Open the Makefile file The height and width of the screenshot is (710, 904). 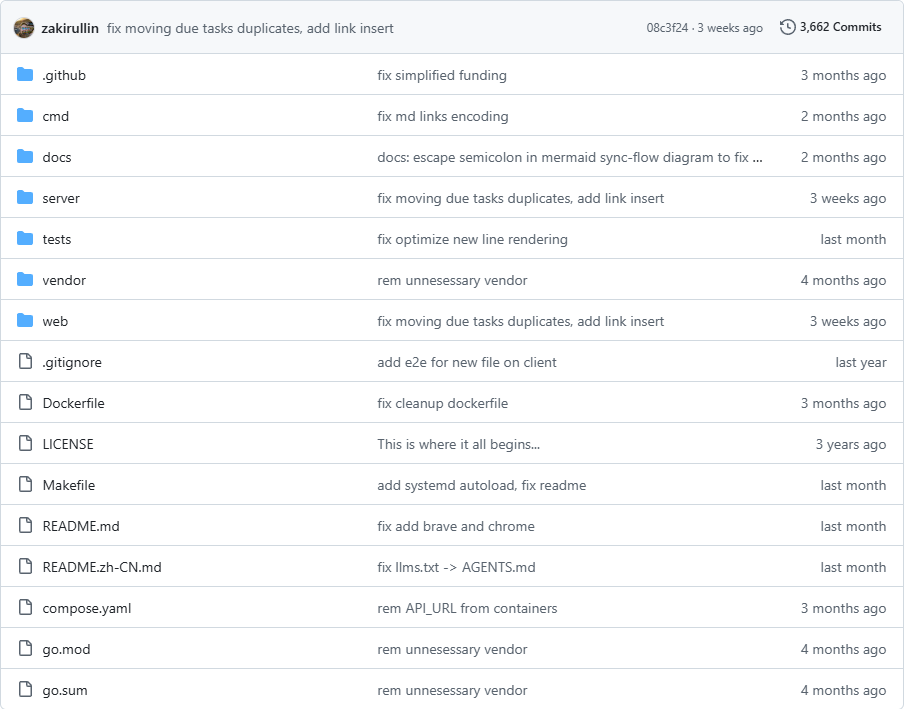point(68,485)
